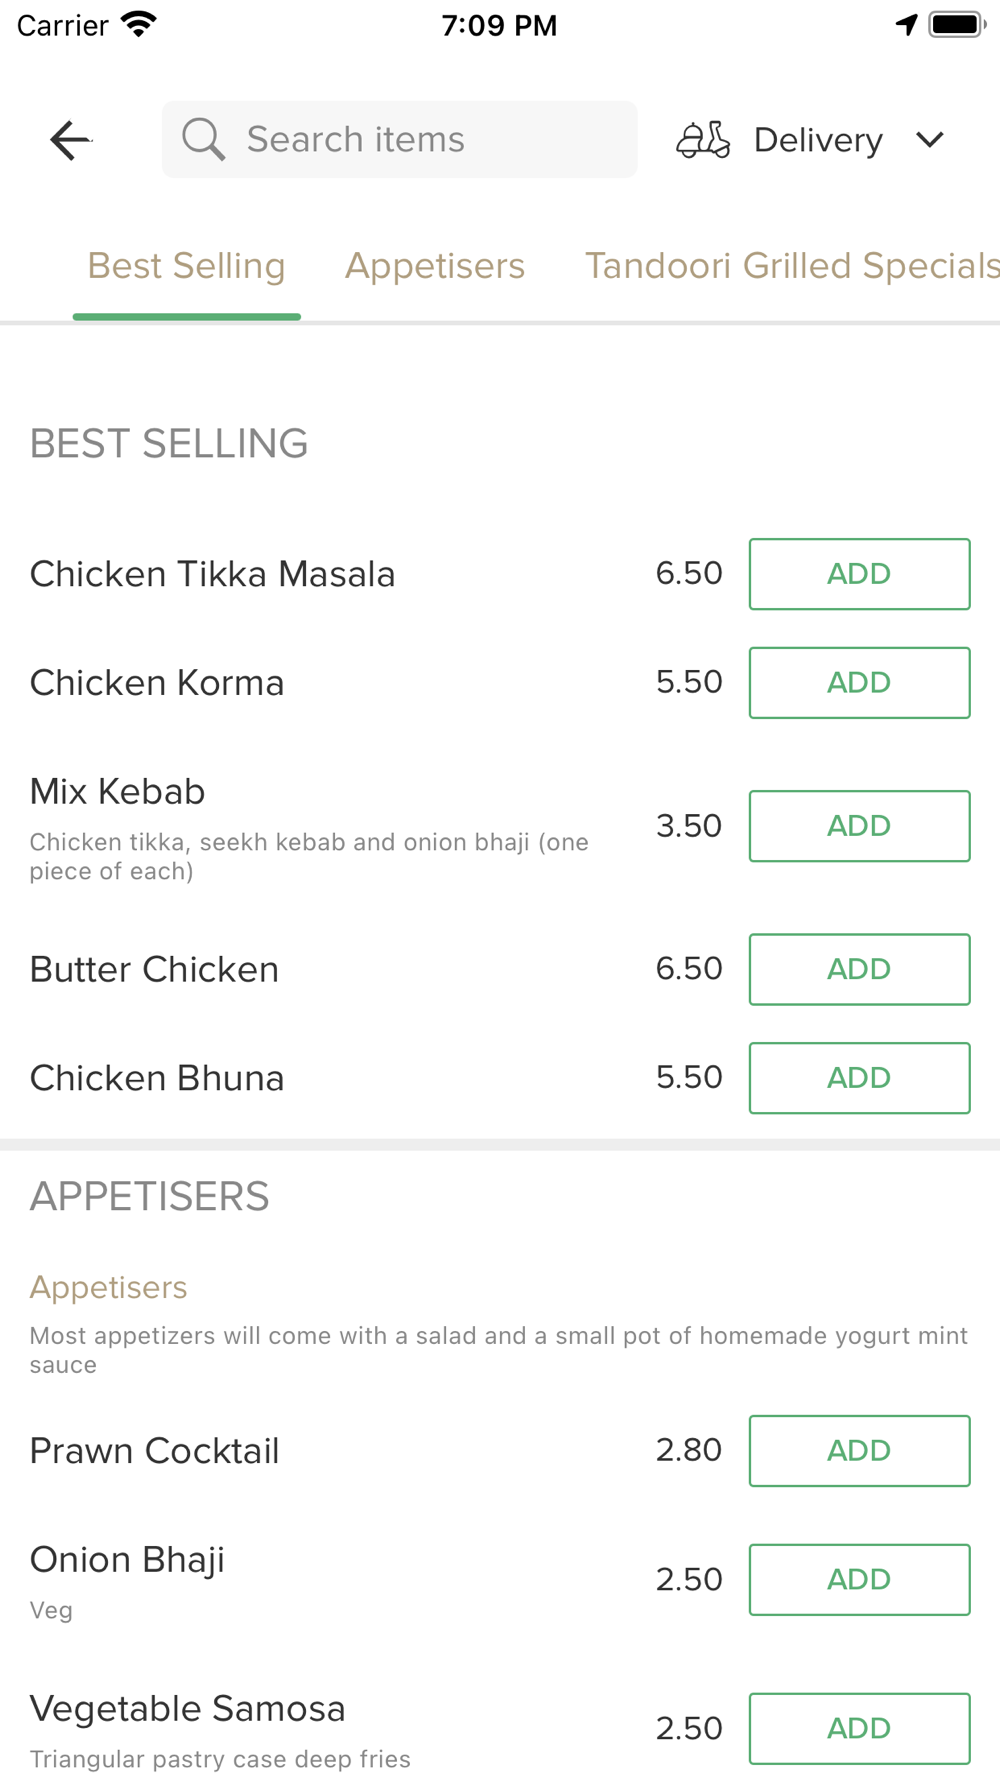
Task: Open the Appetisers tab
Action: (x=435, y=266)
